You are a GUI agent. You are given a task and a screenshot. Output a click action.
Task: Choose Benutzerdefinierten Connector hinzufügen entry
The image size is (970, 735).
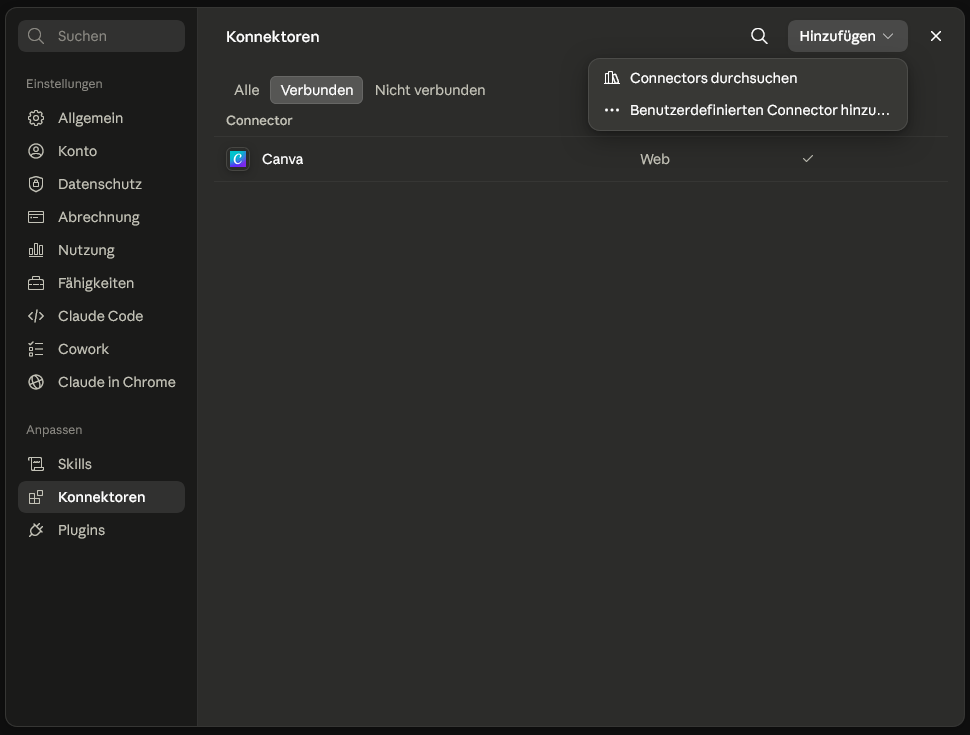[x=747, y=110]
